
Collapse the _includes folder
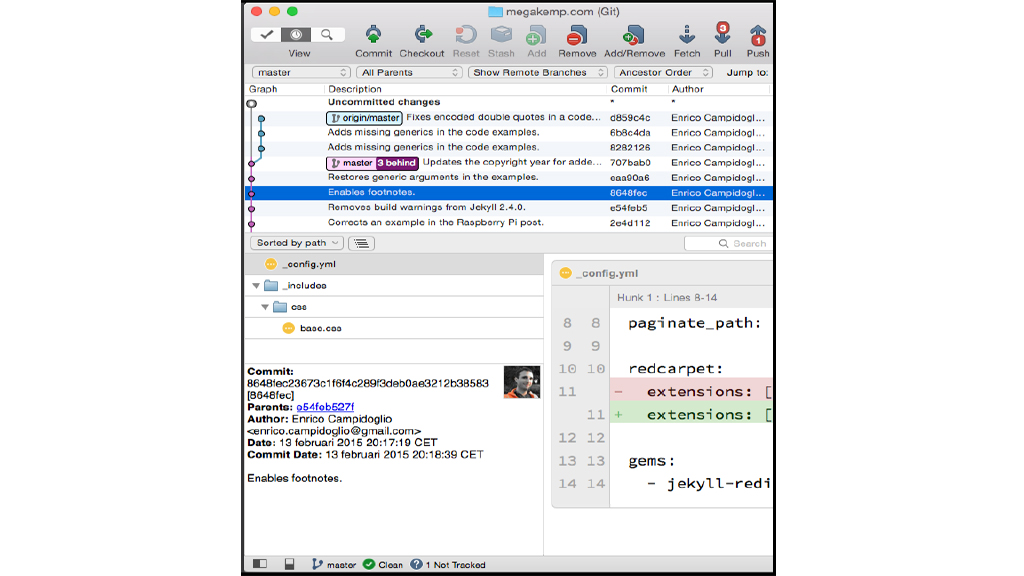(x=256, y=285)
